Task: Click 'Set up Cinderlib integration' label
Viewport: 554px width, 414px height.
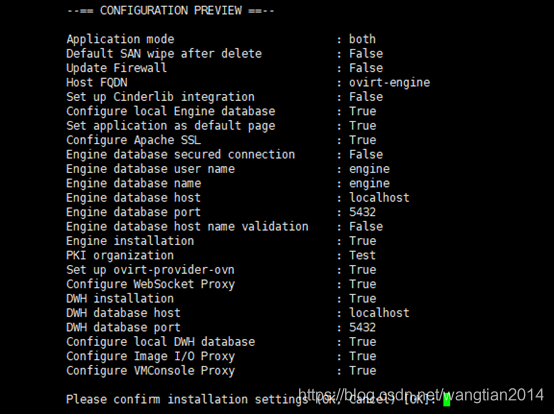Action: pos(160,97)
